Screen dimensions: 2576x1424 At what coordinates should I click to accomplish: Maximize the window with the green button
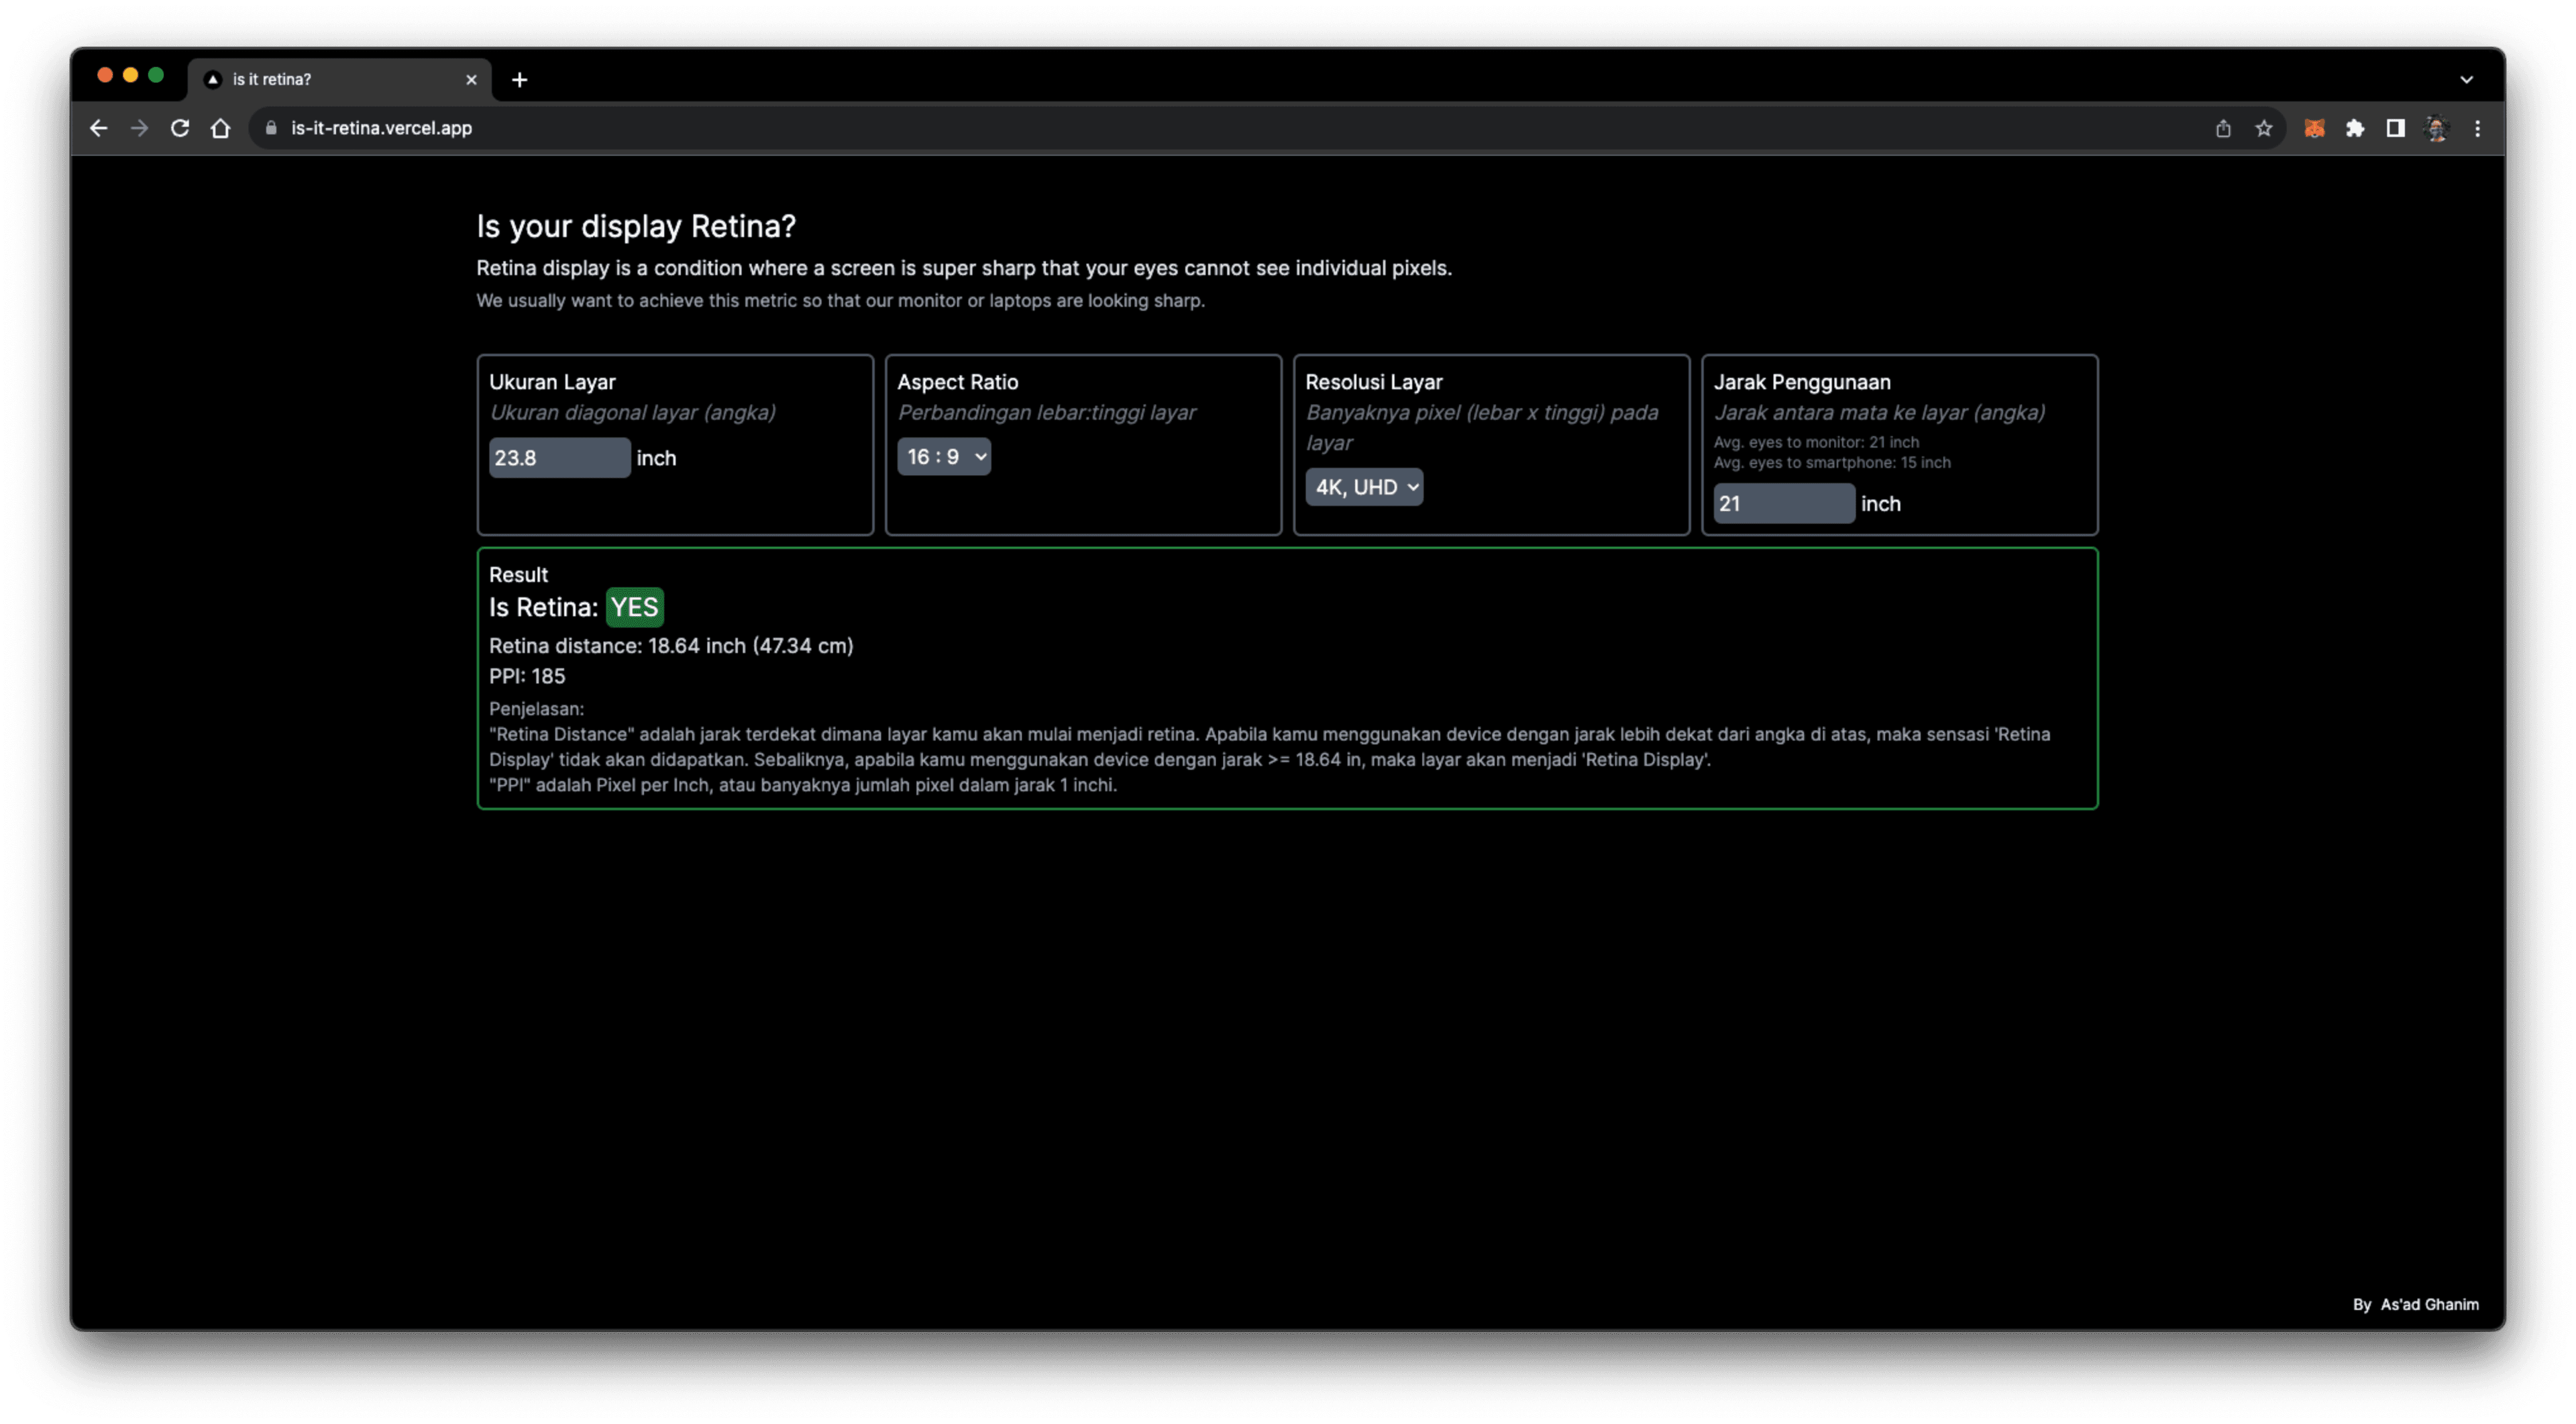[156, 75]
